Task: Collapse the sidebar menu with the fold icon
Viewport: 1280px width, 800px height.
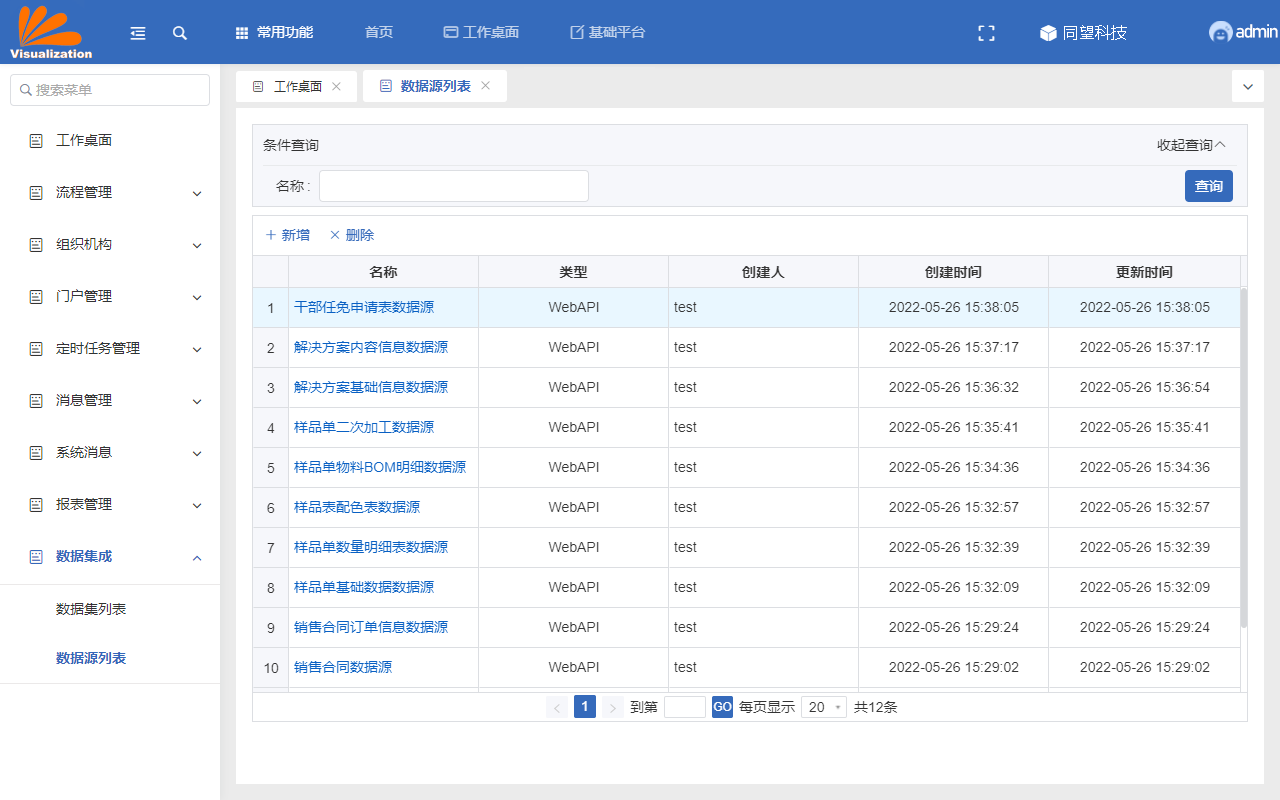Action: coord(138,33)
